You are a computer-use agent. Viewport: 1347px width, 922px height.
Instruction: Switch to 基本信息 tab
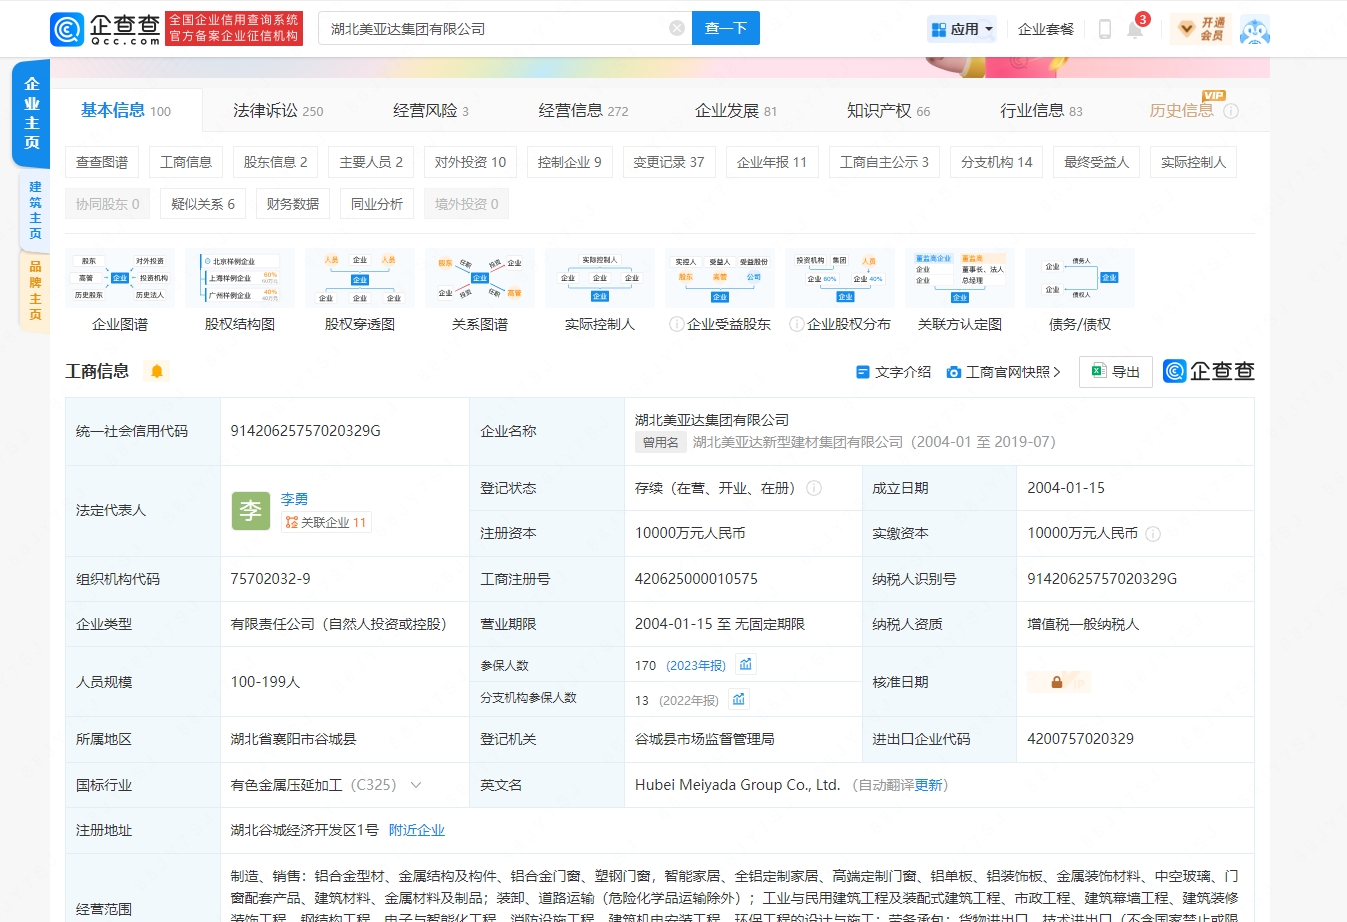point(126,110)
